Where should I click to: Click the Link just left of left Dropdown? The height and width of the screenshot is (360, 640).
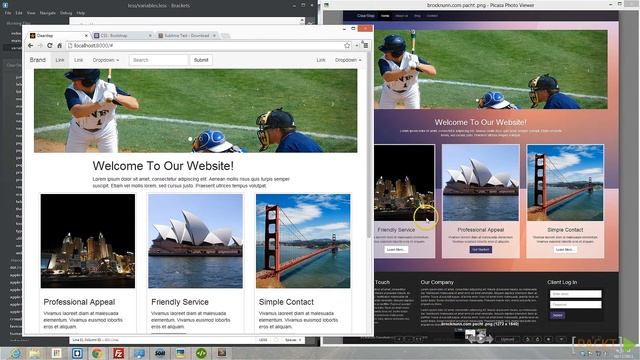tap(78, 60)
